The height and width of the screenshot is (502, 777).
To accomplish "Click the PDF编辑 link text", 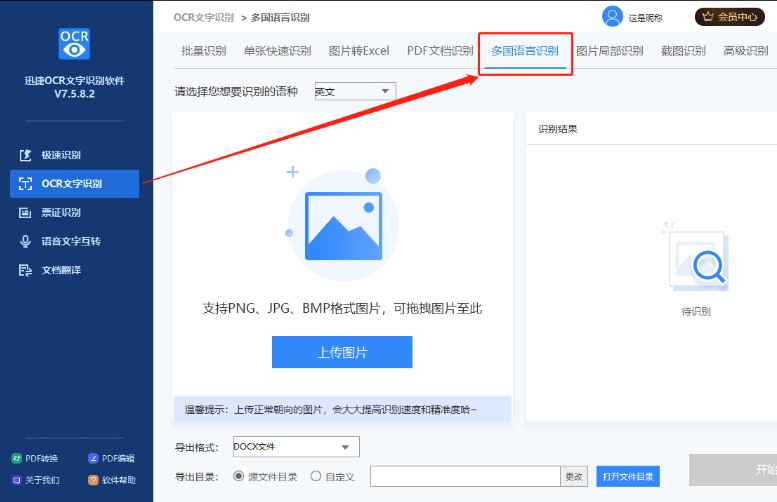I will click(118, 458).
